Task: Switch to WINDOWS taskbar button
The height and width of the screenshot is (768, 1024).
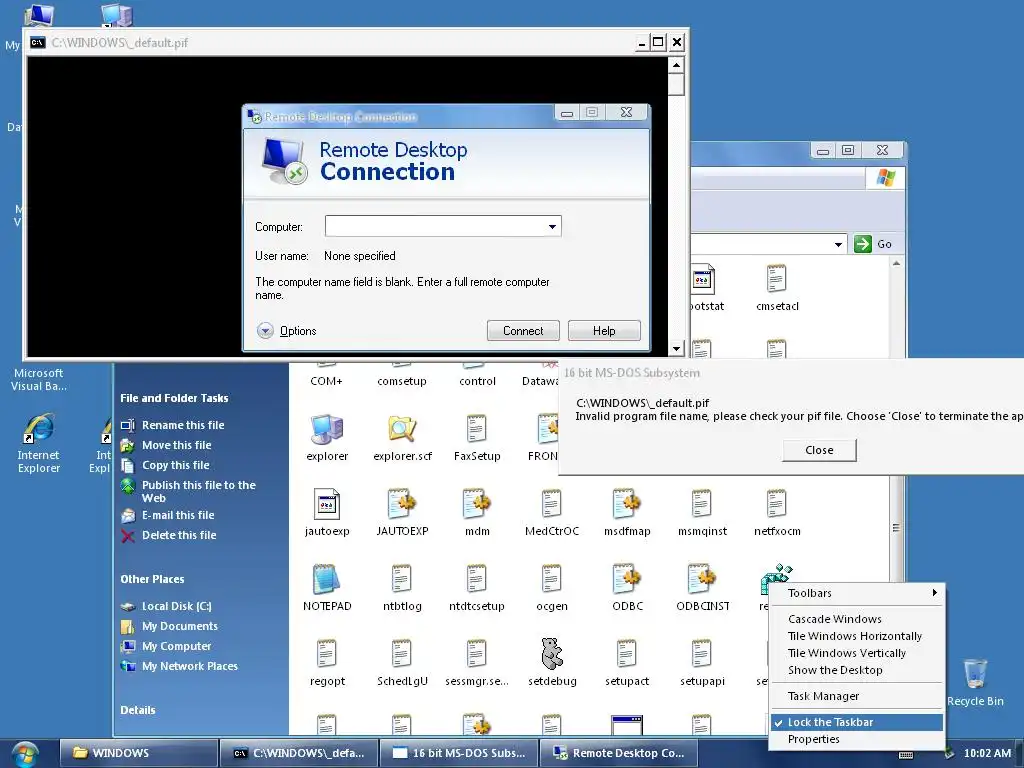Action: point(138,753)
